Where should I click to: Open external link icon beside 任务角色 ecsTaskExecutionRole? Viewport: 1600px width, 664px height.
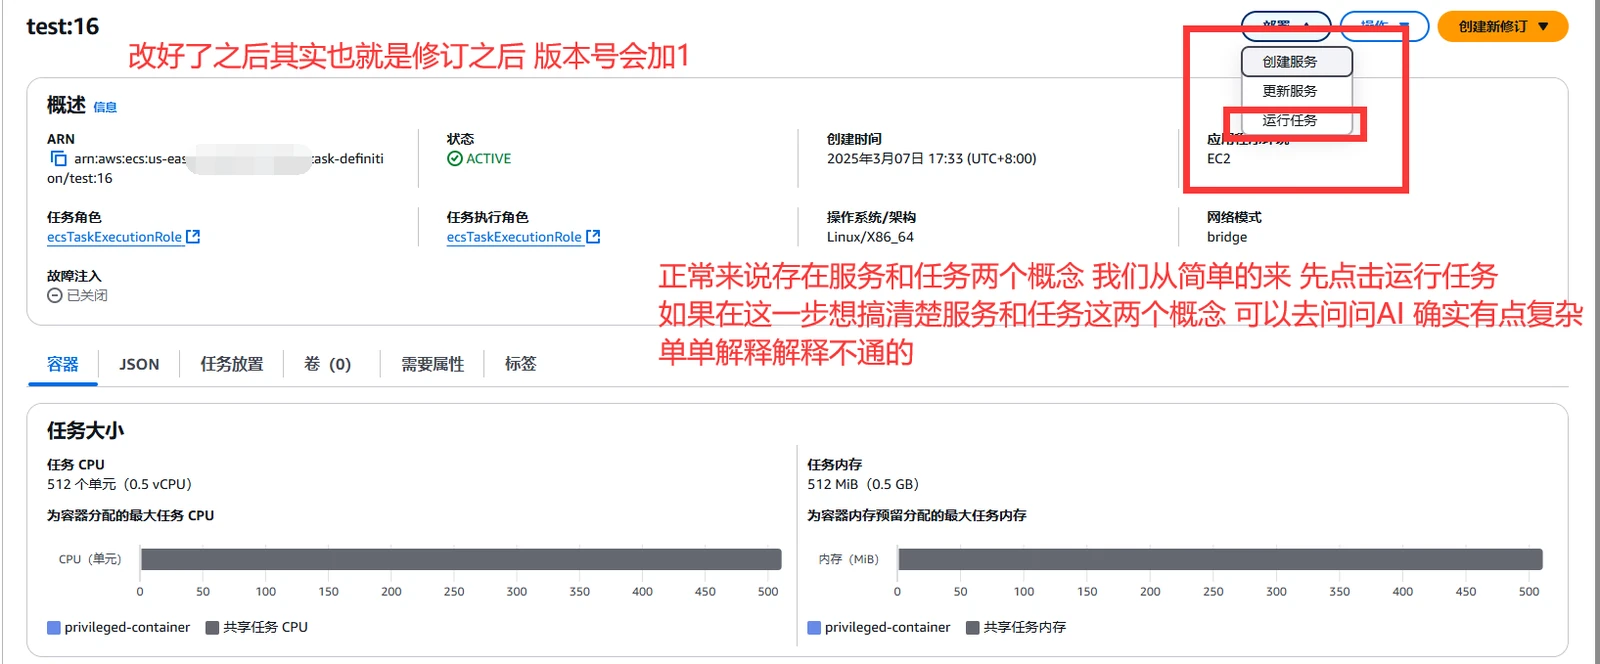pyautogui.click(x=193, y=237)
